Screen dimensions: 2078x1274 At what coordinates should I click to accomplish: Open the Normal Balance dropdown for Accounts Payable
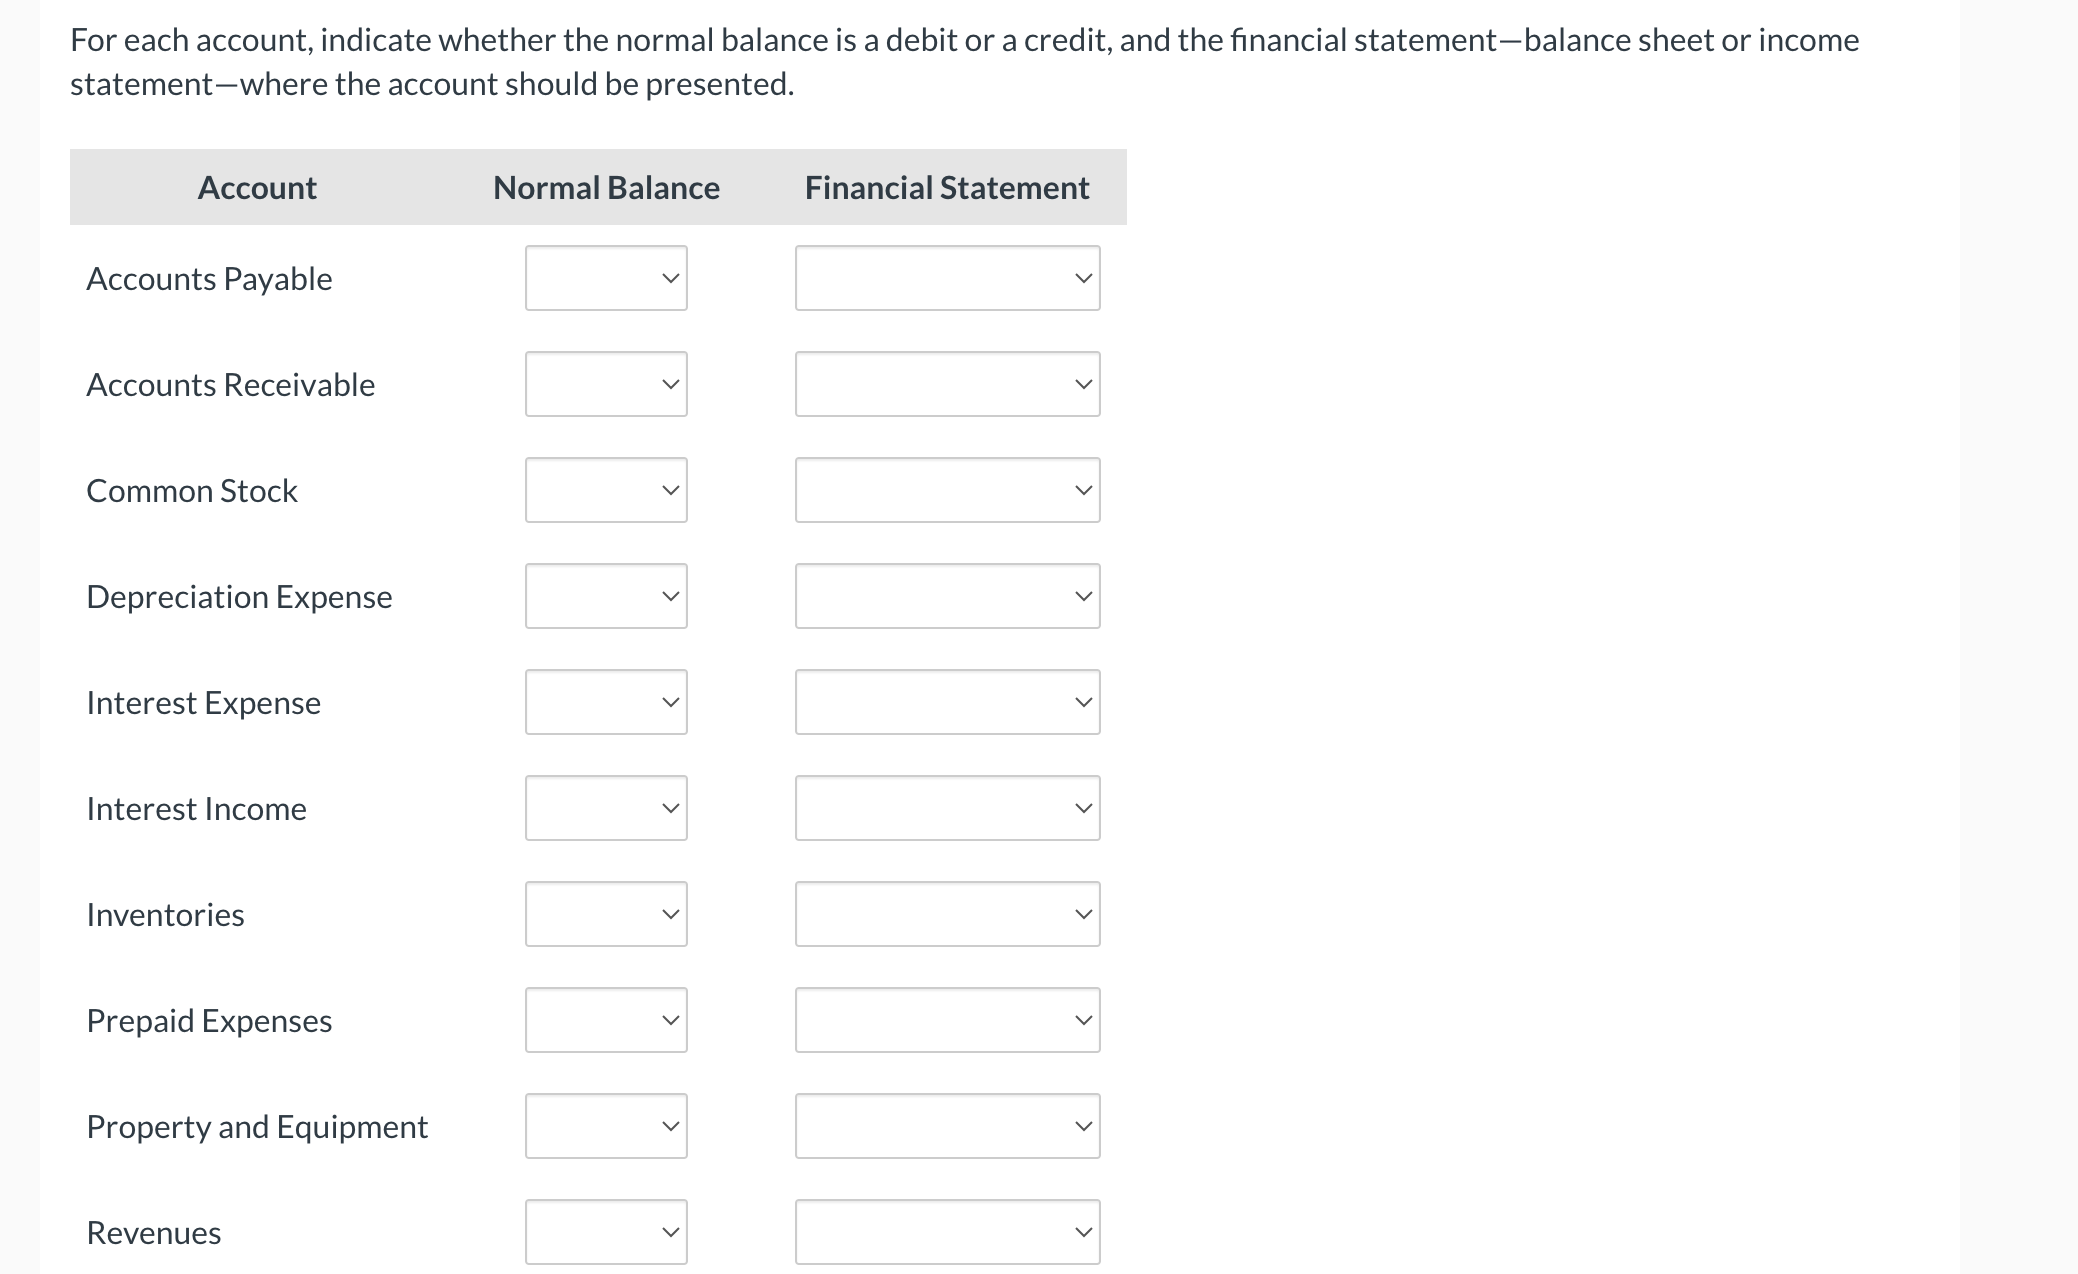pyautogui.click(x=605, y=278)
